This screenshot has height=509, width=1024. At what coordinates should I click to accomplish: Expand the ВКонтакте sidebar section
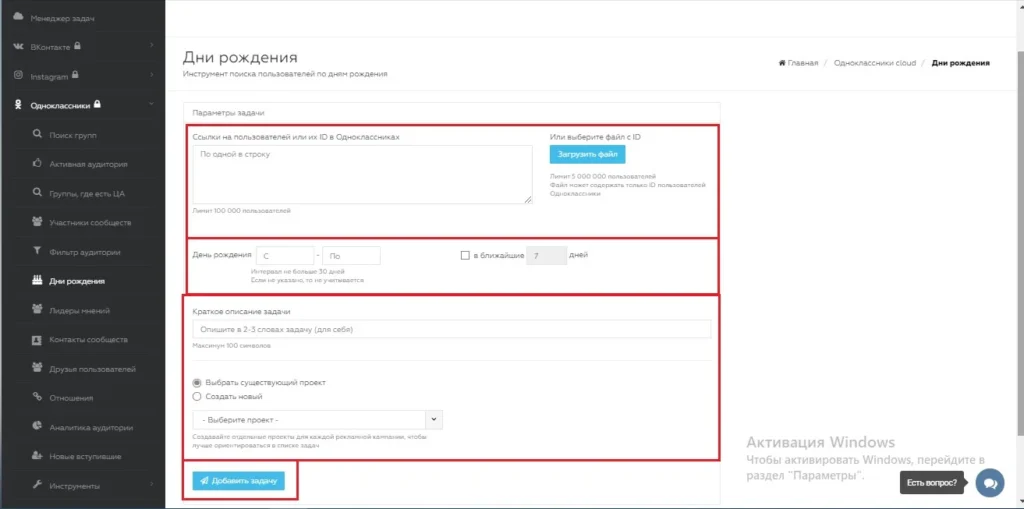81,46
